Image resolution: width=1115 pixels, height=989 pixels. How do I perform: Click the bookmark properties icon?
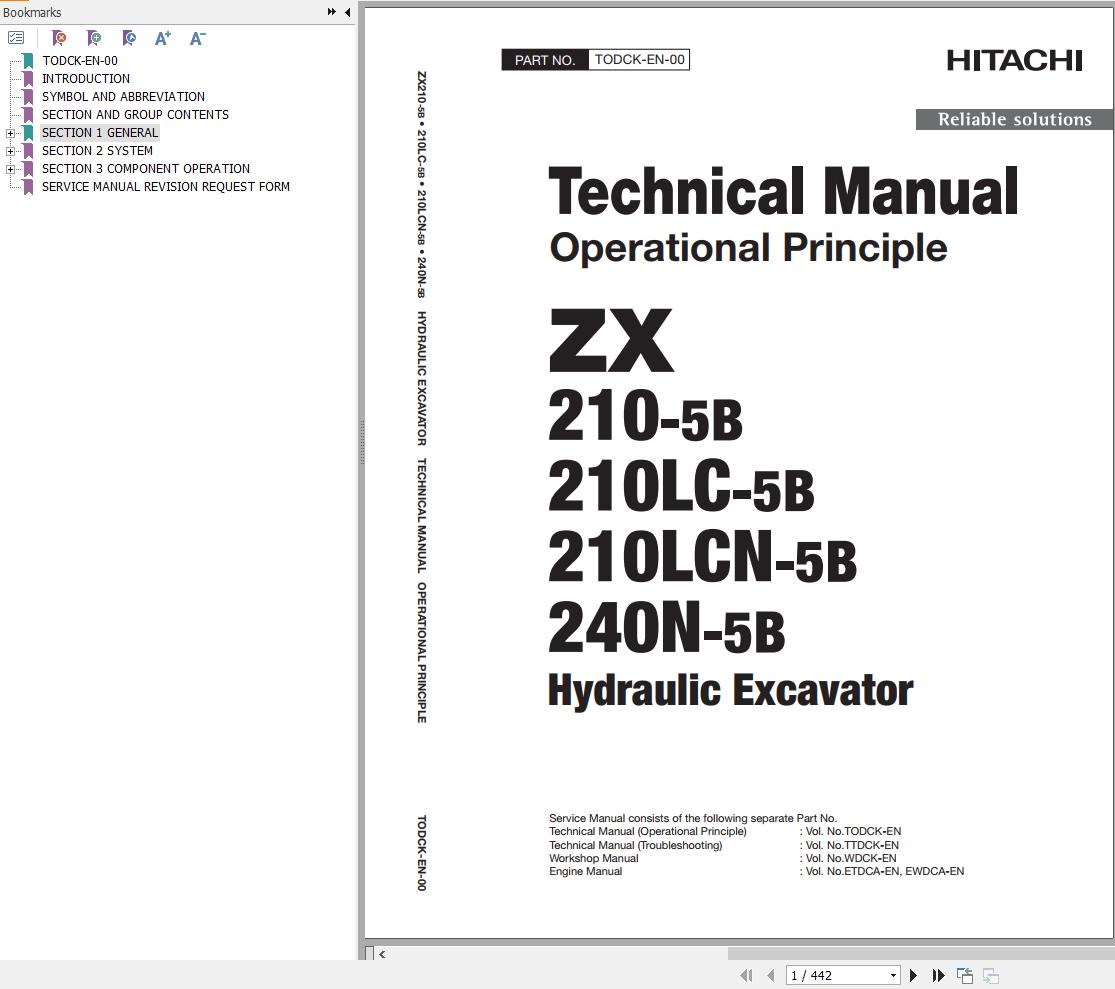tap(129, 38)
